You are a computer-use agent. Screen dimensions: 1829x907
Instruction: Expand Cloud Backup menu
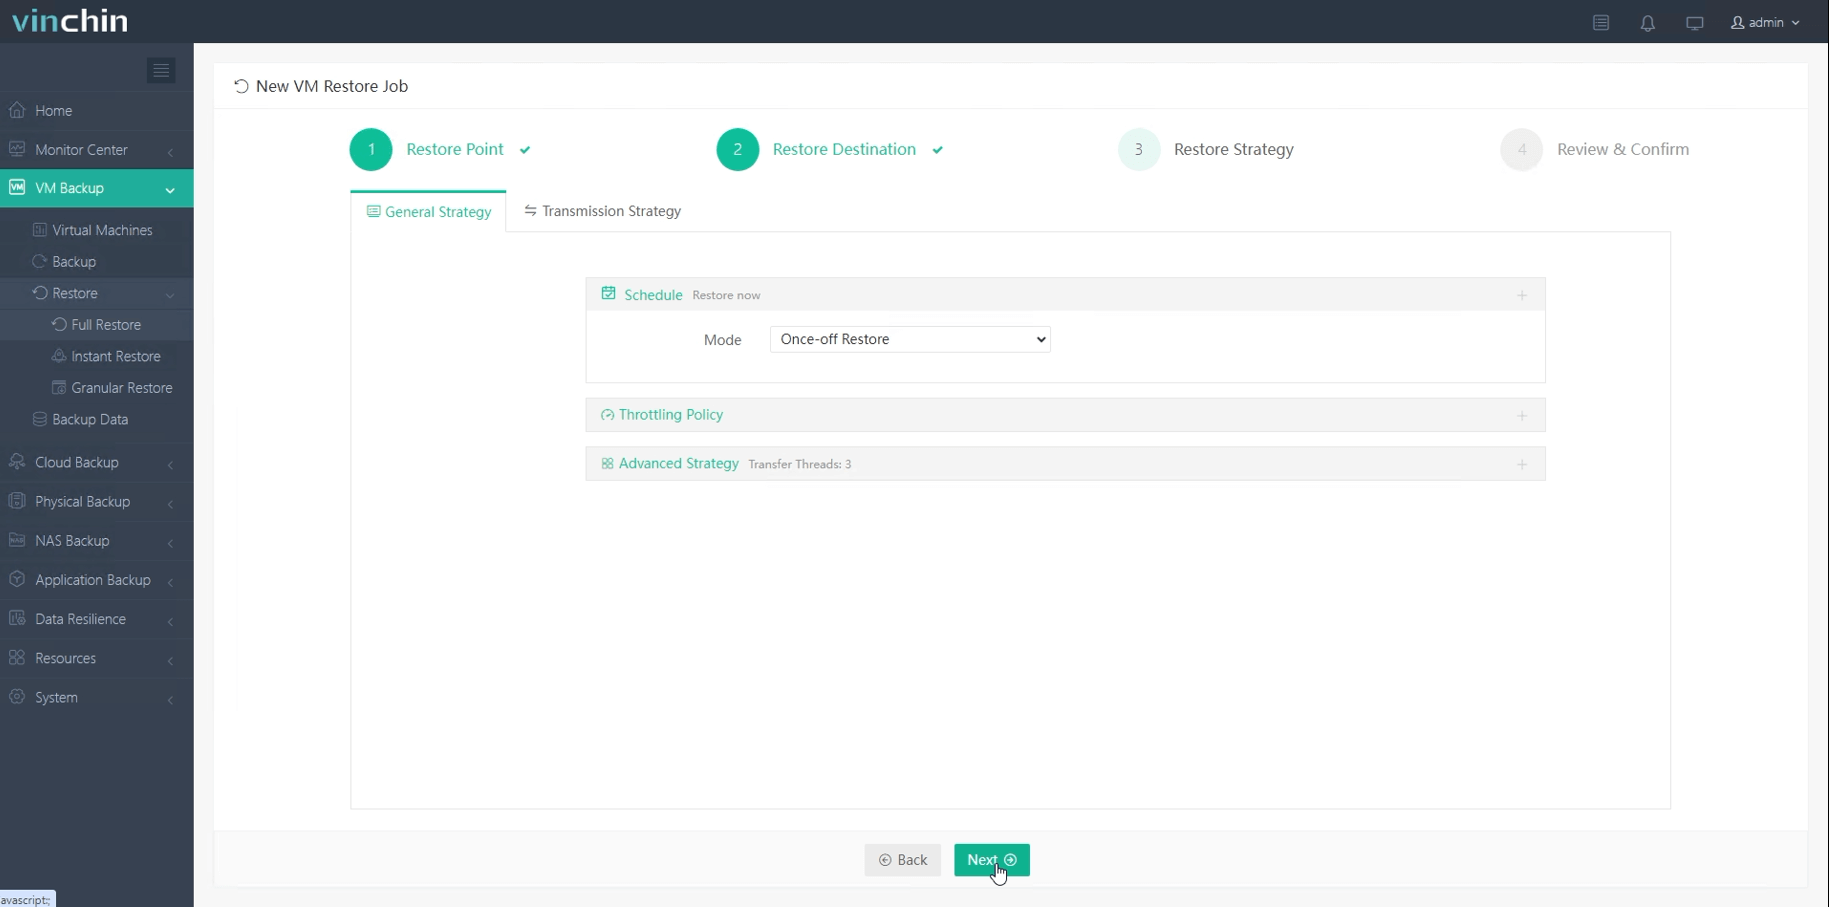click(x=96, y=463)
